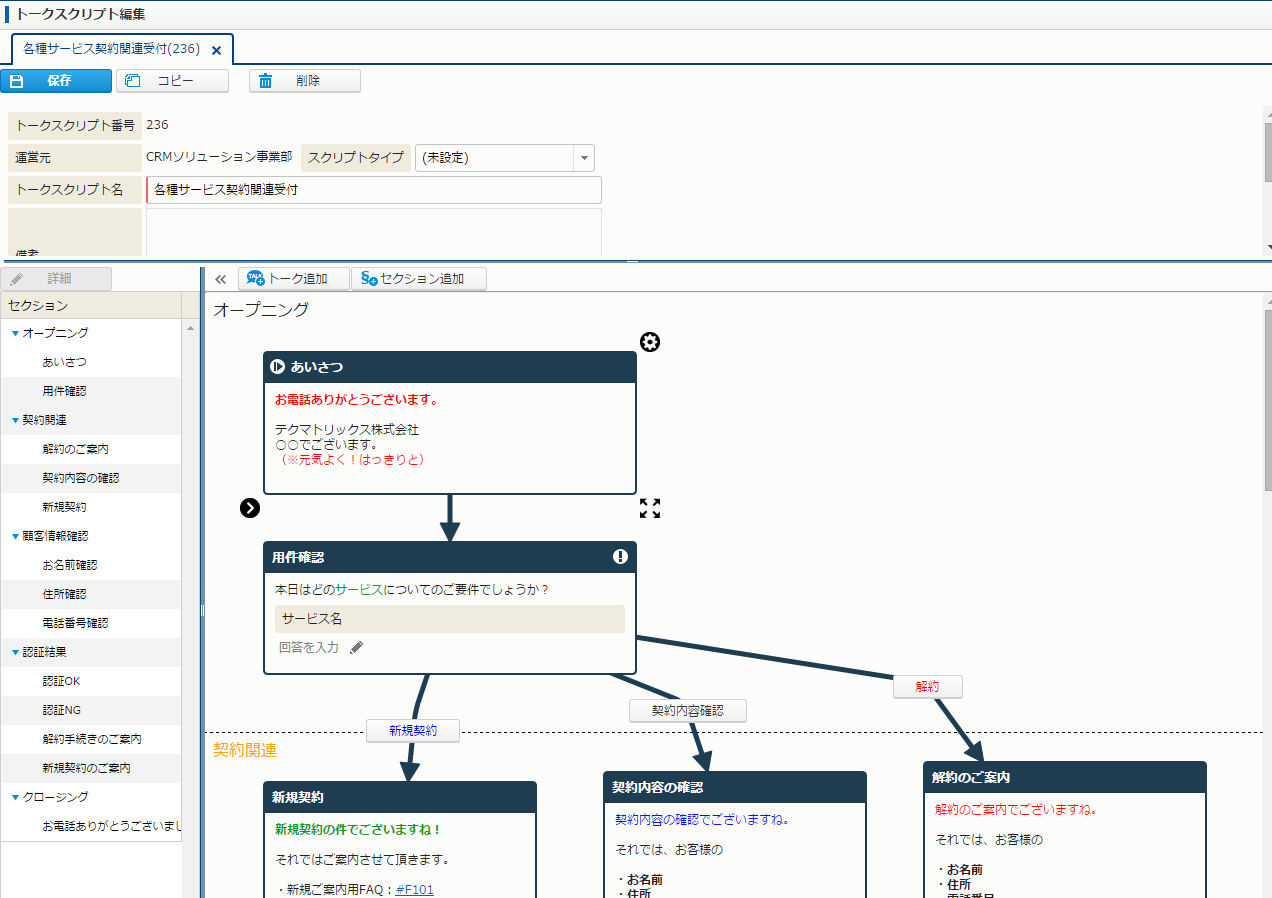Viewport: 1272px width, 898px height.
Task: Click the セクション追加 button
Action: point(419,279)
